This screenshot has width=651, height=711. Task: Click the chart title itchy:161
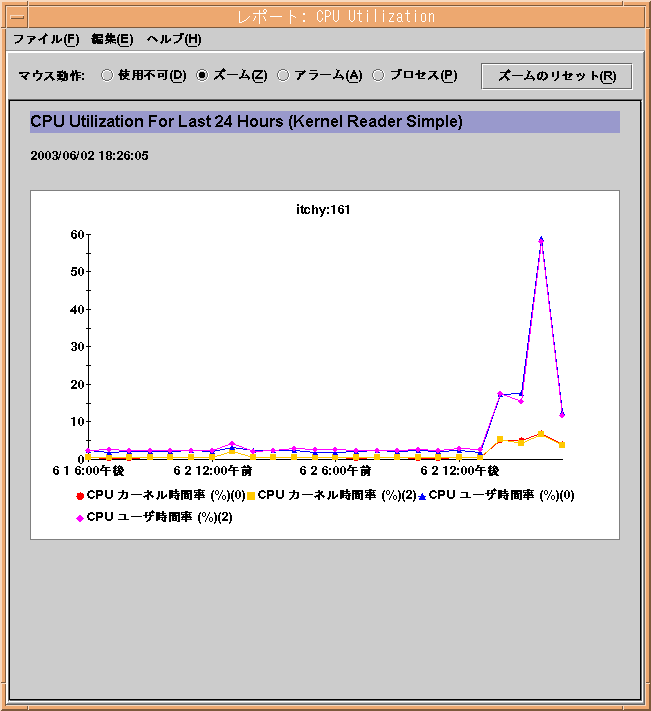click(323, 209)
